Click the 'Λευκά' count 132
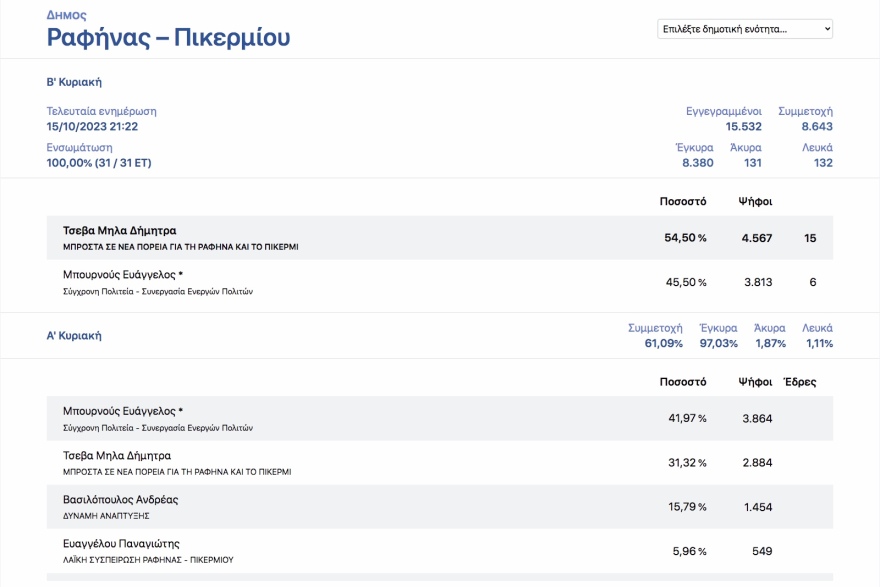 (x=822, y=163)
